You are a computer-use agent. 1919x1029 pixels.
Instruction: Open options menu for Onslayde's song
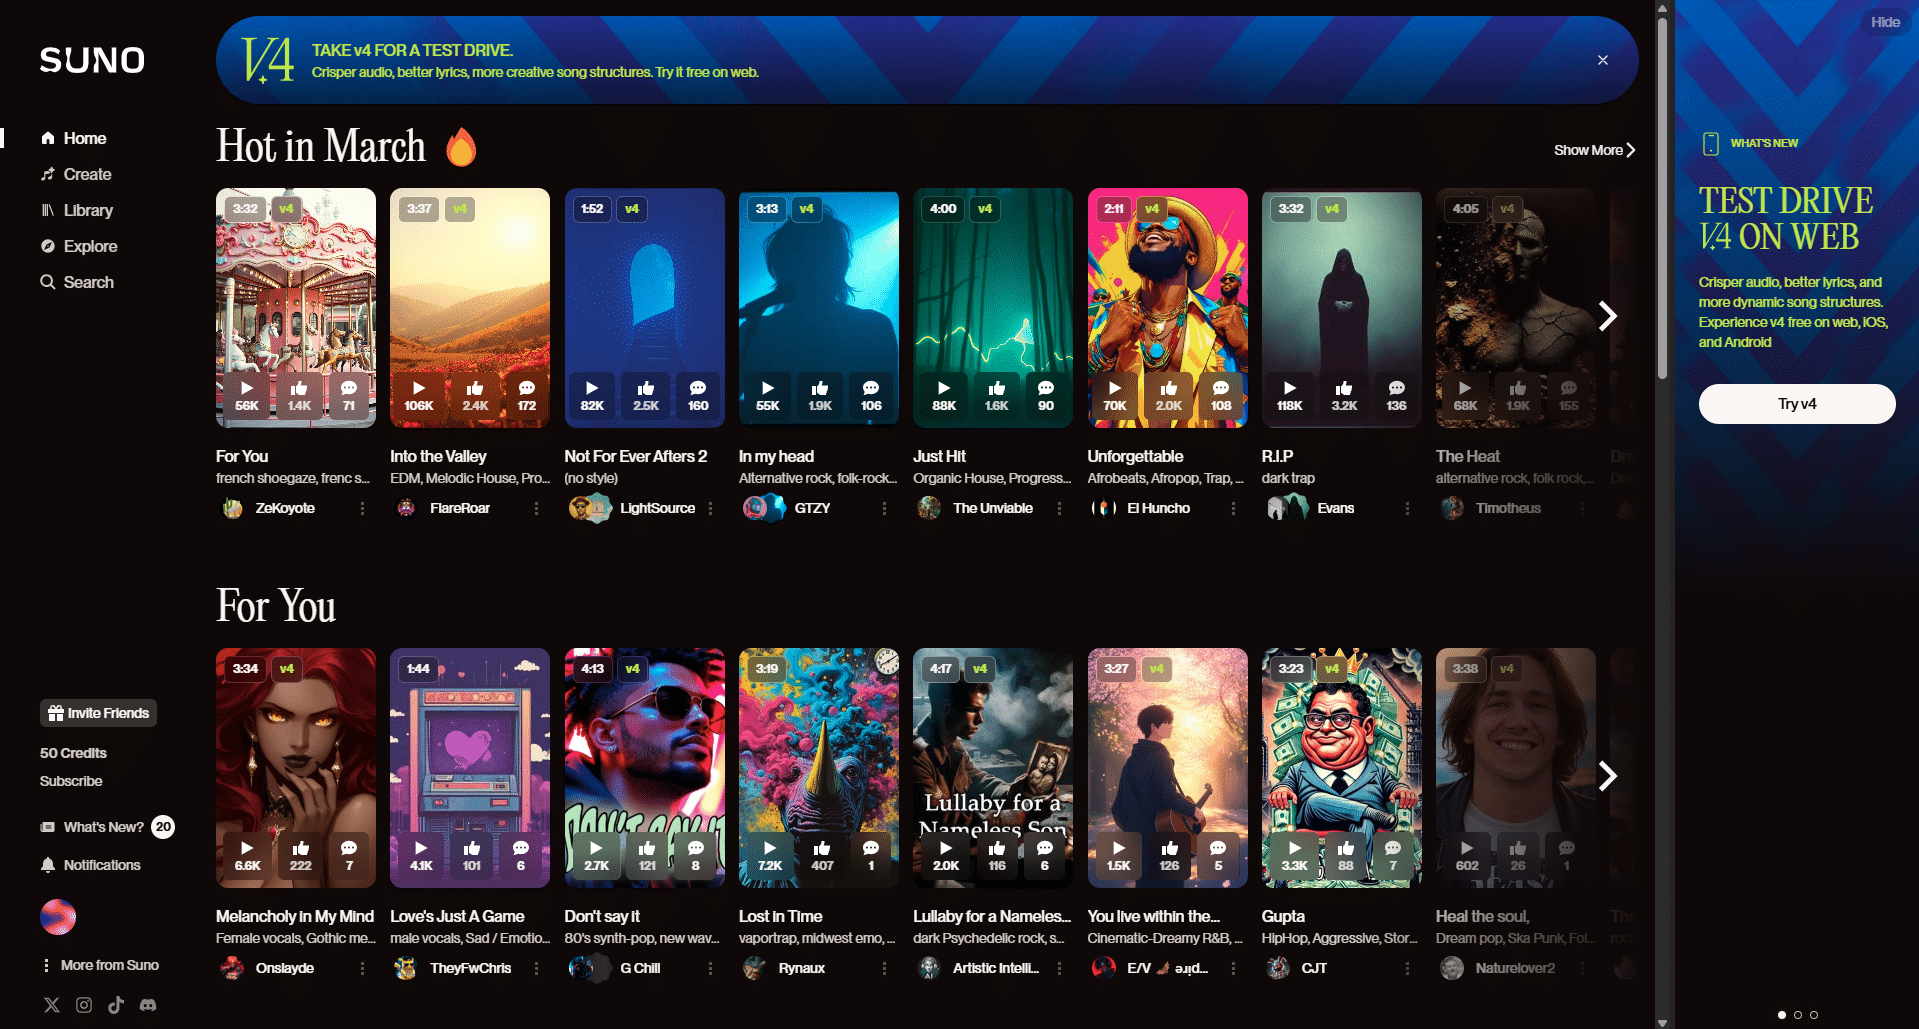point(362,968)
